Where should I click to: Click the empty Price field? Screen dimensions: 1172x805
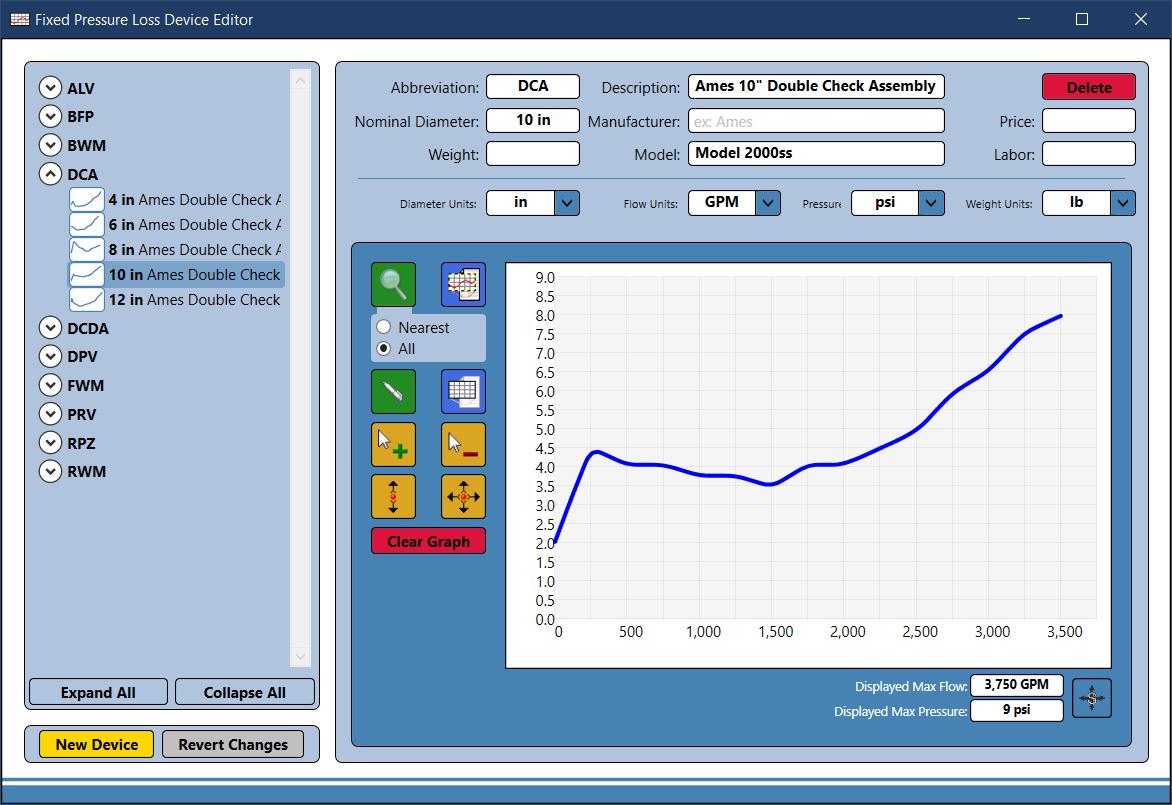pyautogui.click(x=1088, y=120)
